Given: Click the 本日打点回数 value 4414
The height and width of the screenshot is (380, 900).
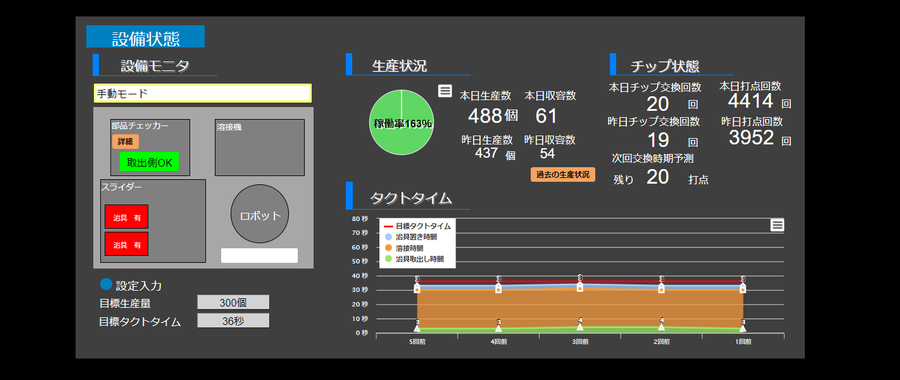Looking at the screenshot, I should click(x=751, y=101).
